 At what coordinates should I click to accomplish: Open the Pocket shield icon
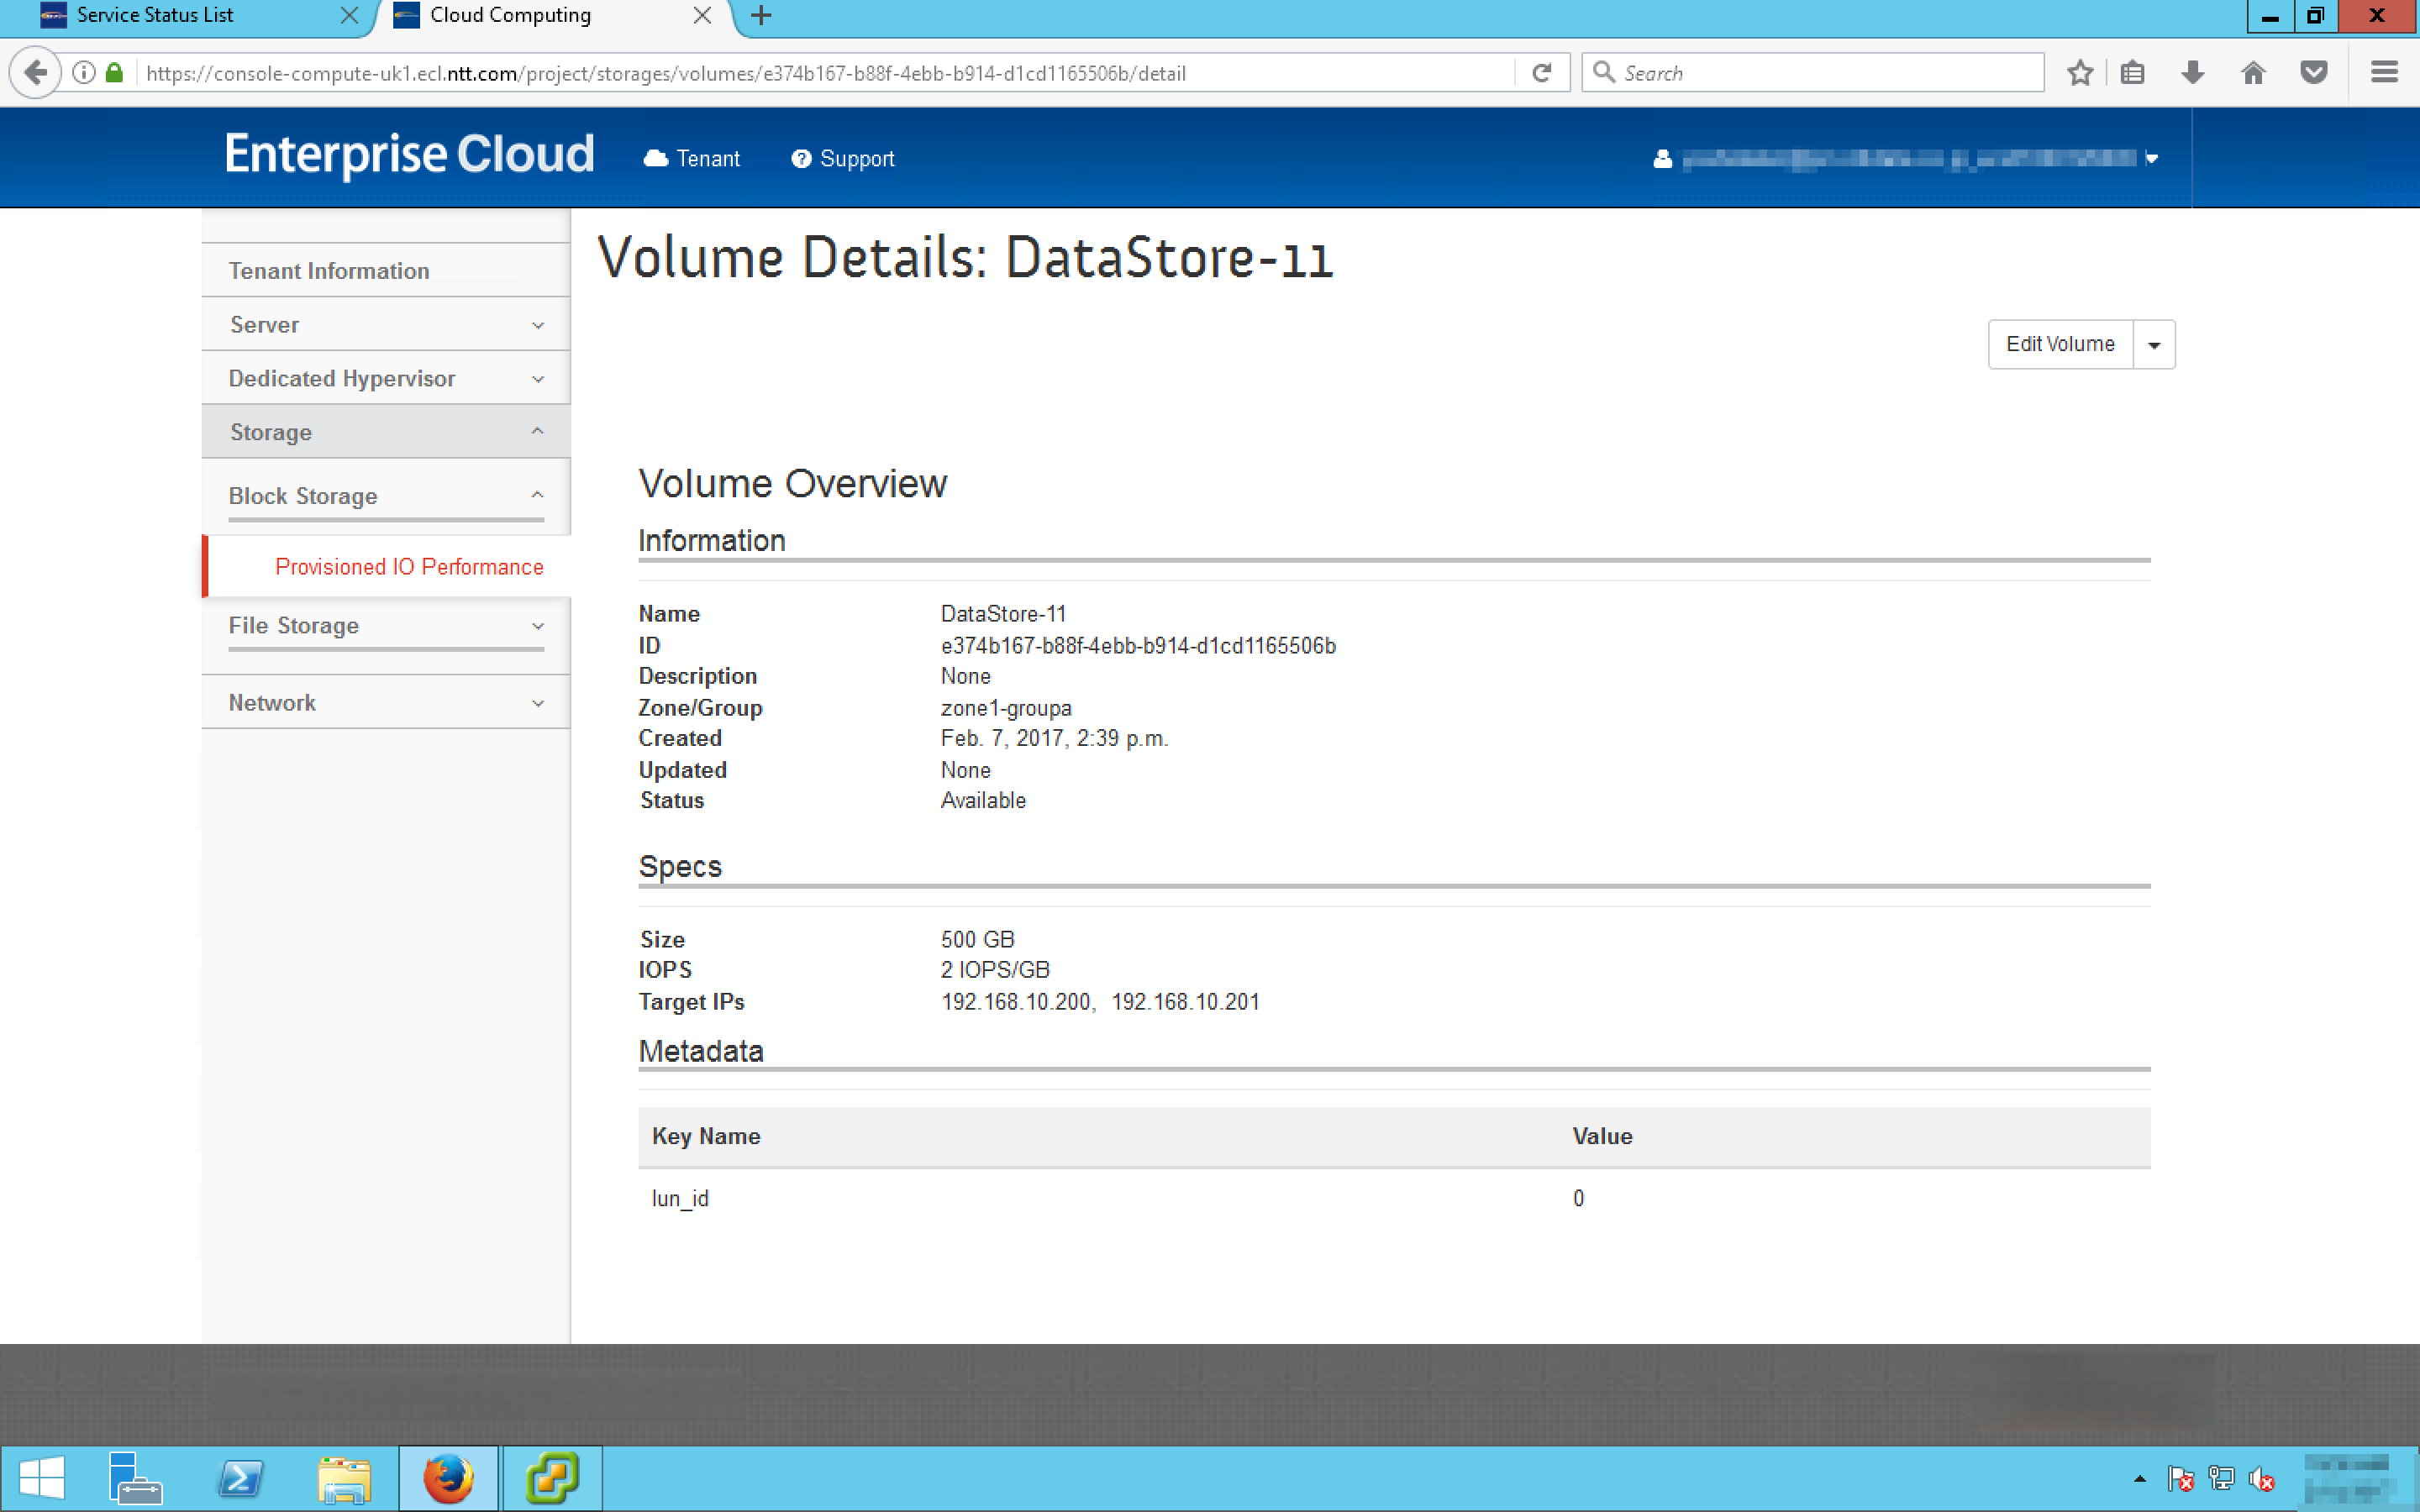2313,72
